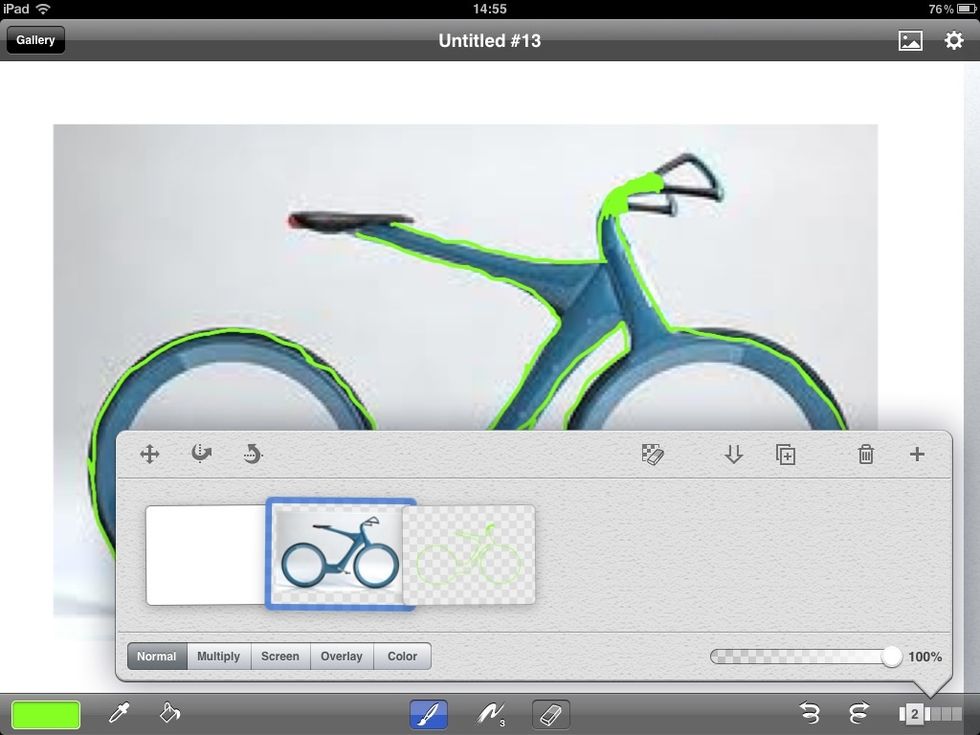Undo the last stroke

(x=810, y=713)
